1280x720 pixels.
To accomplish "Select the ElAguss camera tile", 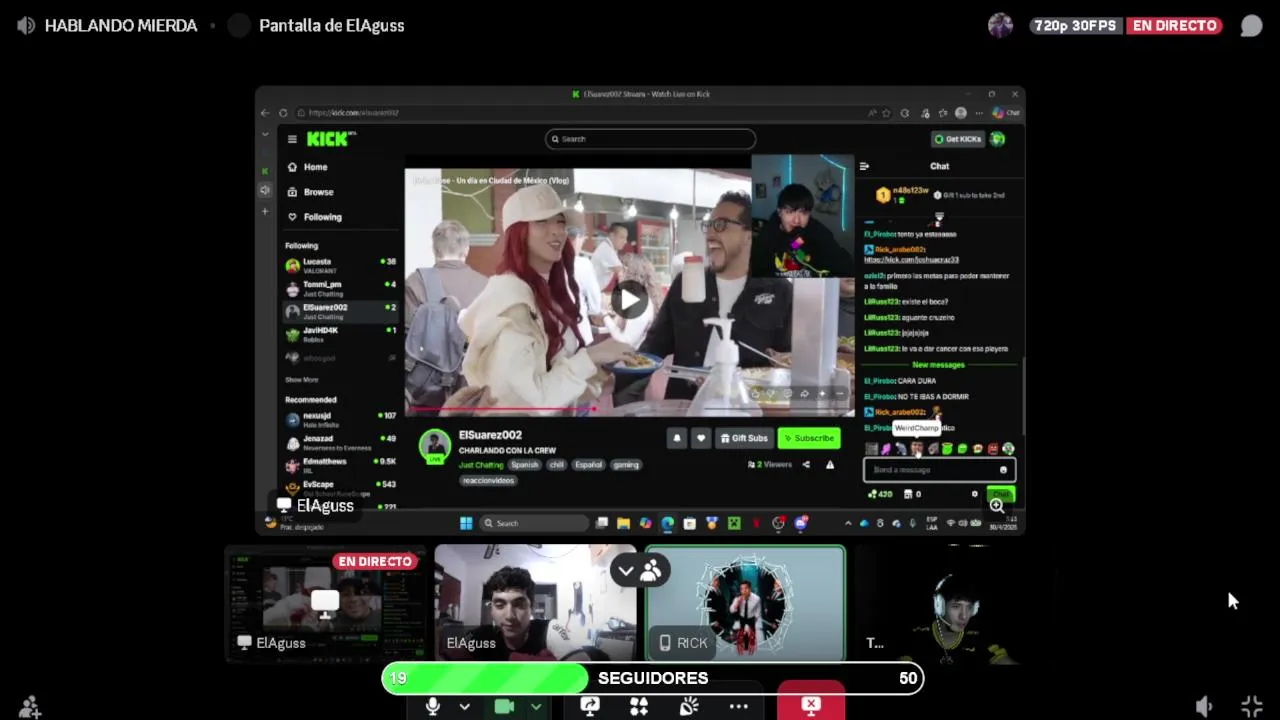I will tap(535, 603).
